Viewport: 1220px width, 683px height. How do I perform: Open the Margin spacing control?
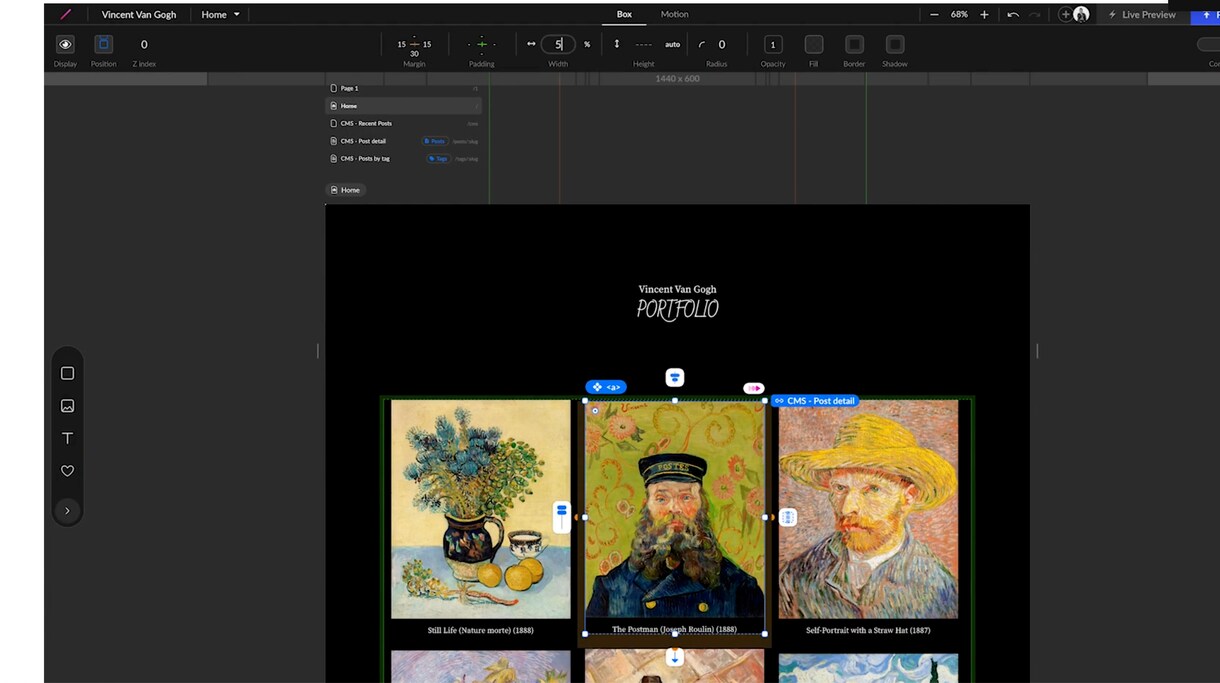(x=414, y=47)
